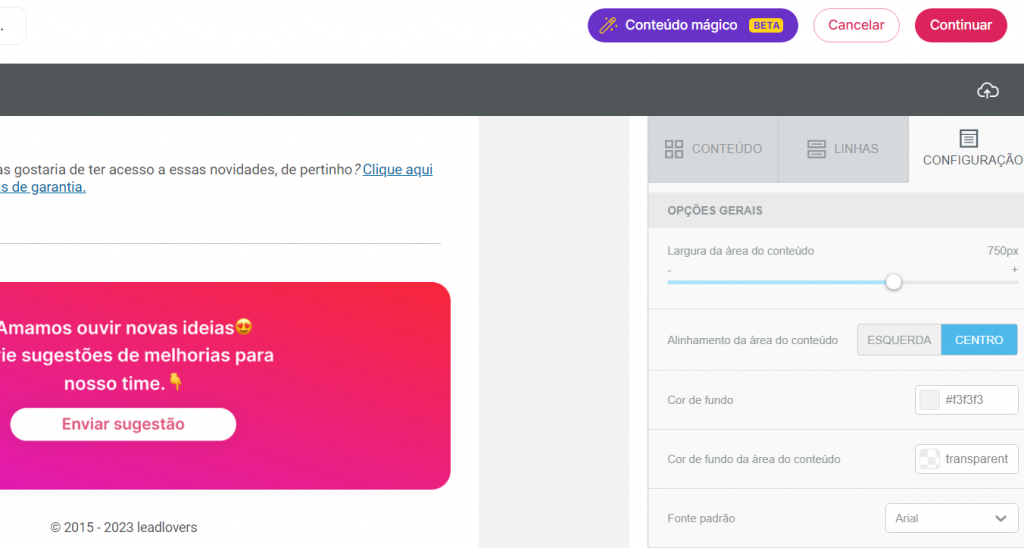Open the transparent content area color swatch
1024x548 pixels.
[x=929, y=459]
